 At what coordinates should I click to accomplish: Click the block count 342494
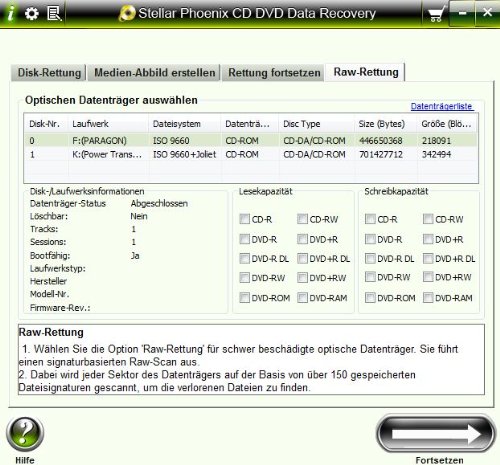(436, 154)
